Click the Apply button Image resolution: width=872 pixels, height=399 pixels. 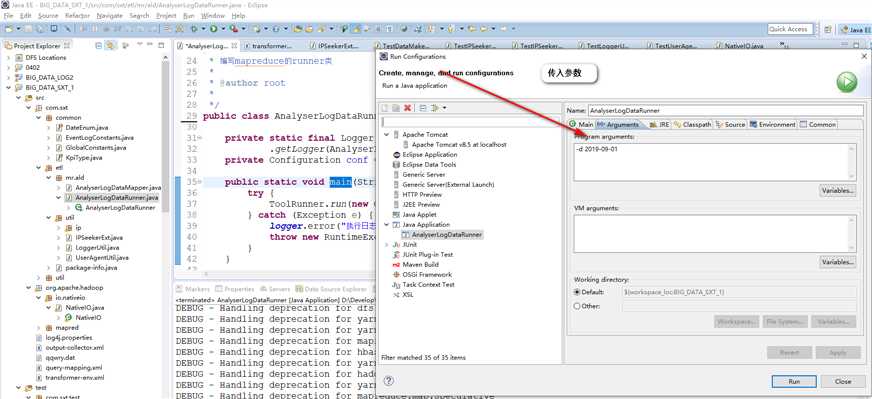coord(838,352)
